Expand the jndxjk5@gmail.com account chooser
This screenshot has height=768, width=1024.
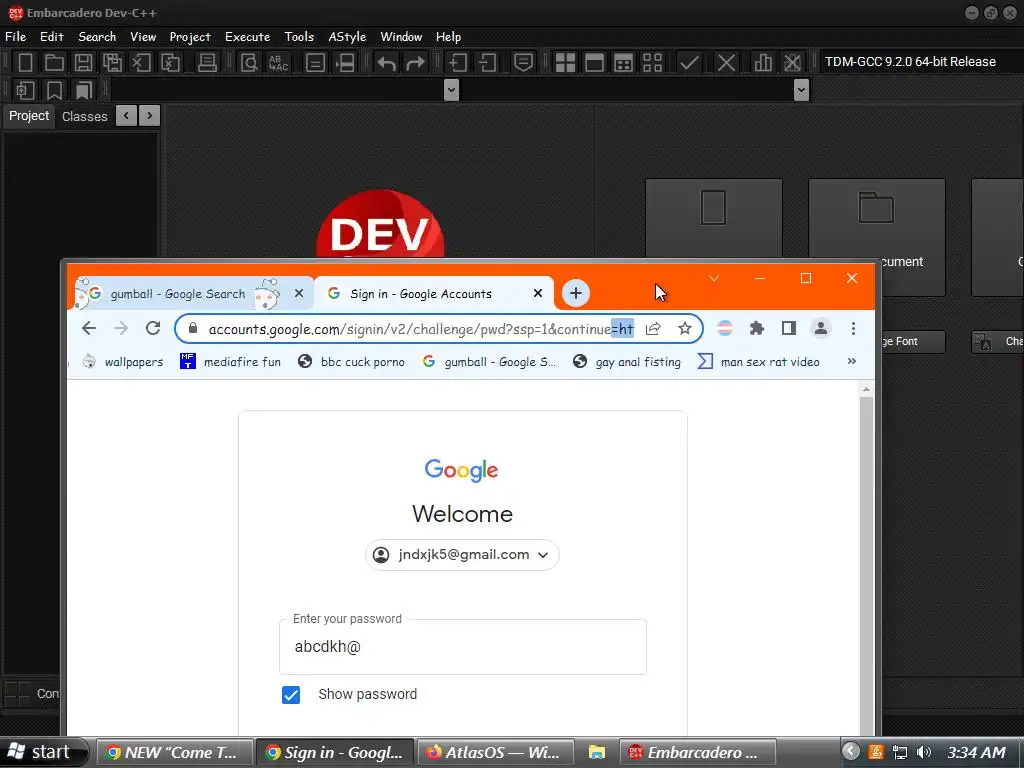[462, 554]
